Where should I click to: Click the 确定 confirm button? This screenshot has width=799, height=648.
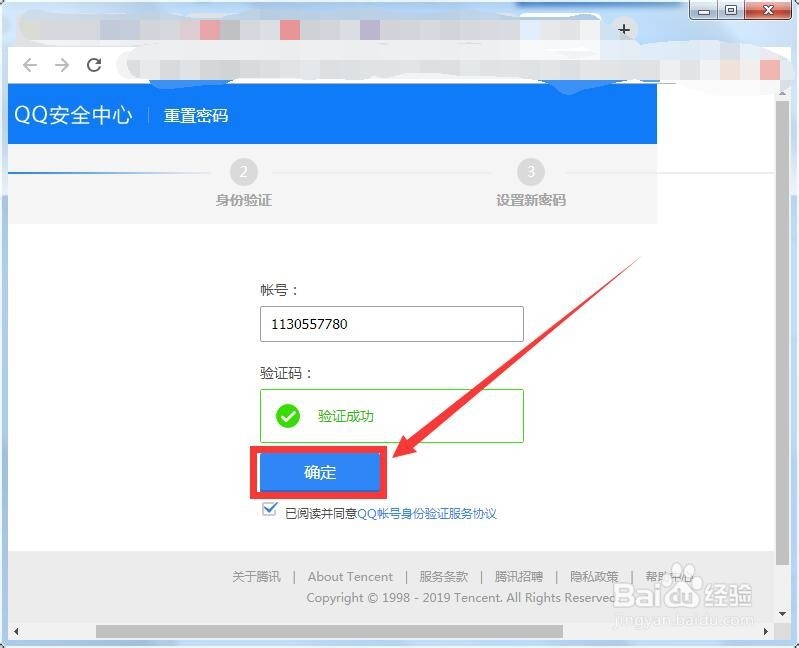point(319,472)
